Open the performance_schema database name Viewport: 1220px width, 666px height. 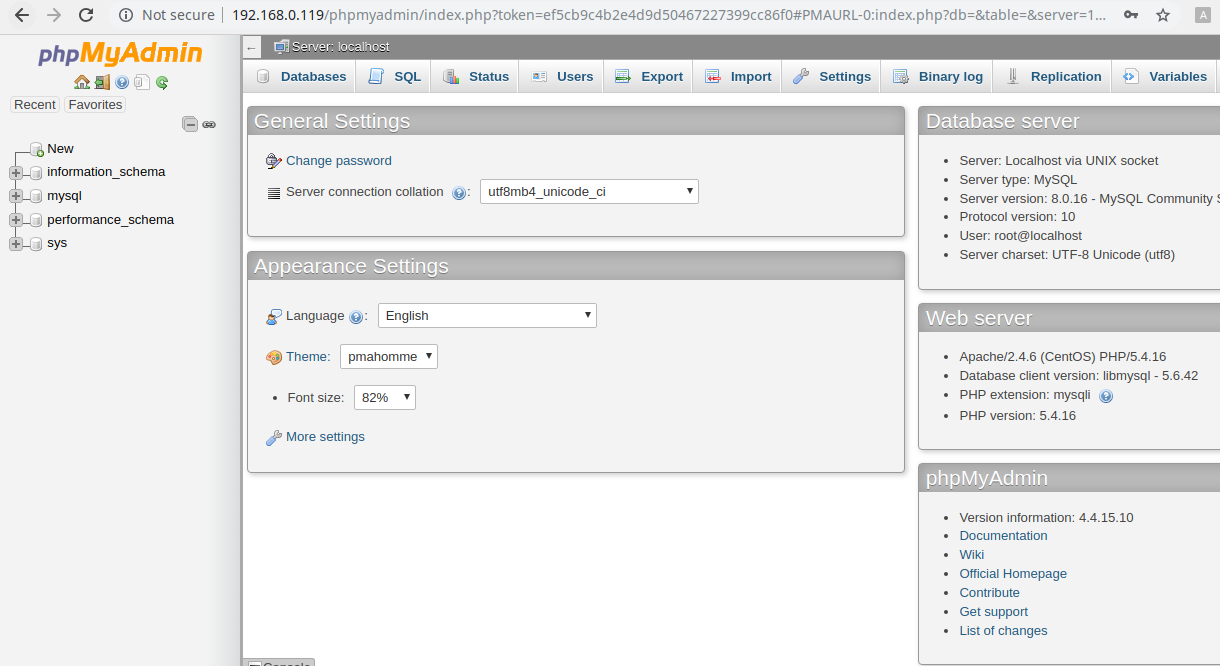pos(110,220)
